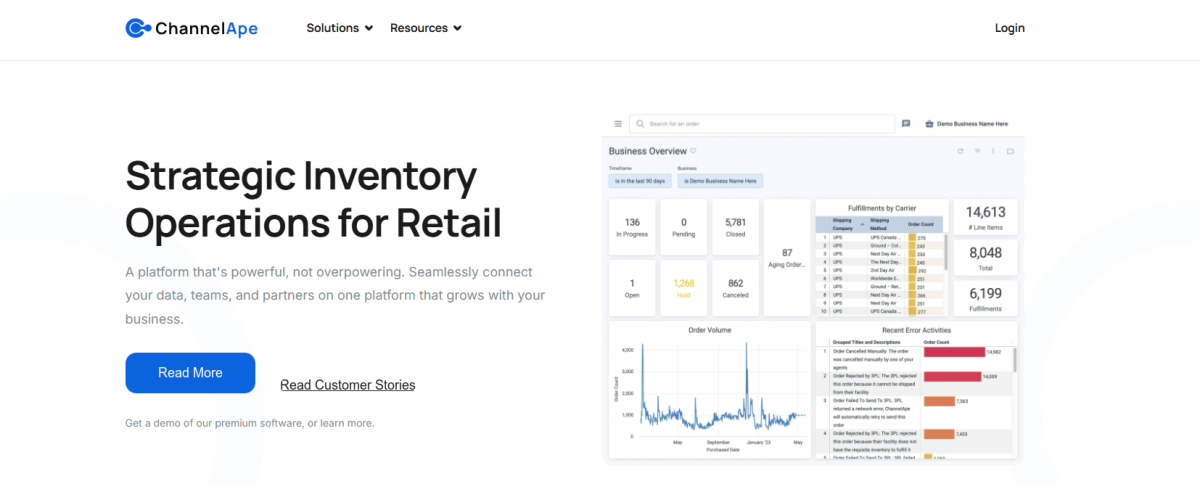The height and width of the screenshot is (492, 1200).
Task: Click the folder icon in Business Overview header
Action: 1010,151
